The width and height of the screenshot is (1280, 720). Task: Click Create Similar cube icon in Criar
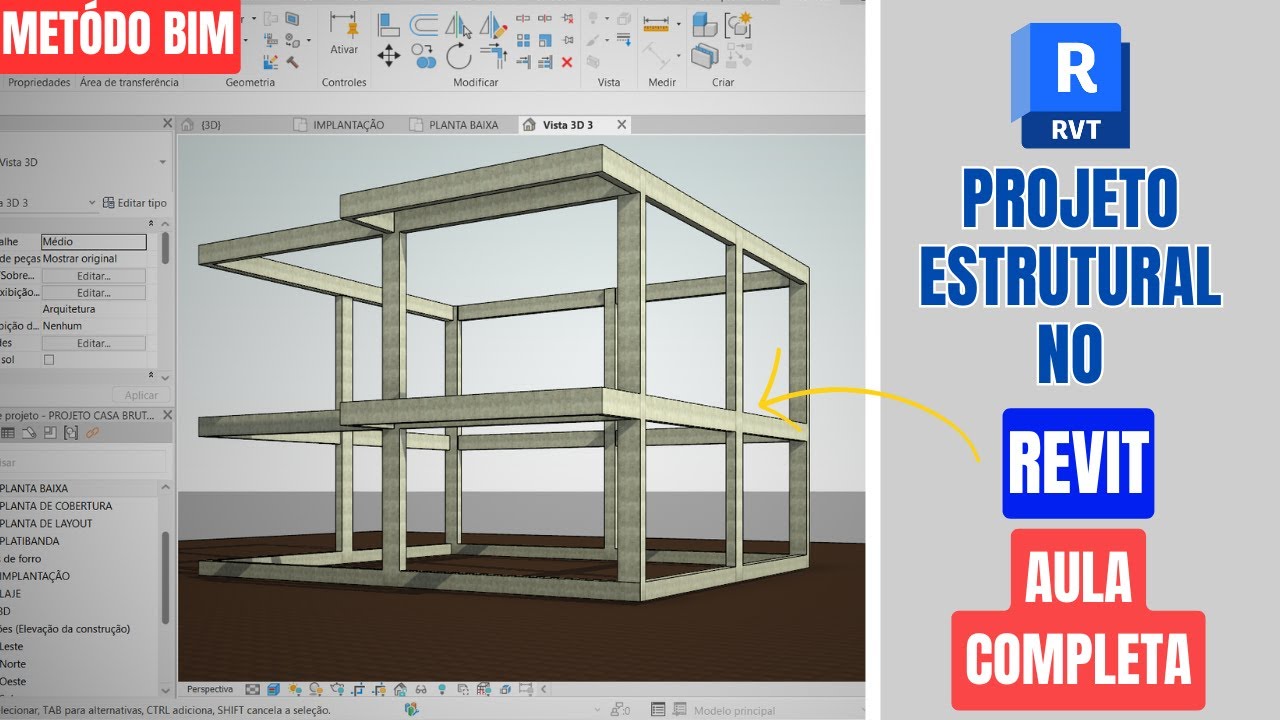705,23
